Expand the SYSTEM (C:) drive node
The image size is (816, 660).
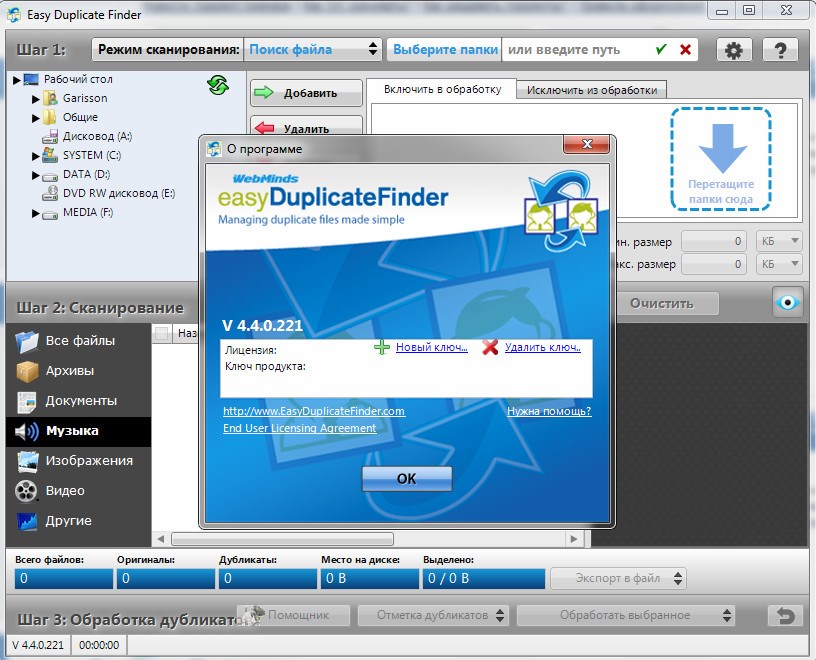(35, 156)
